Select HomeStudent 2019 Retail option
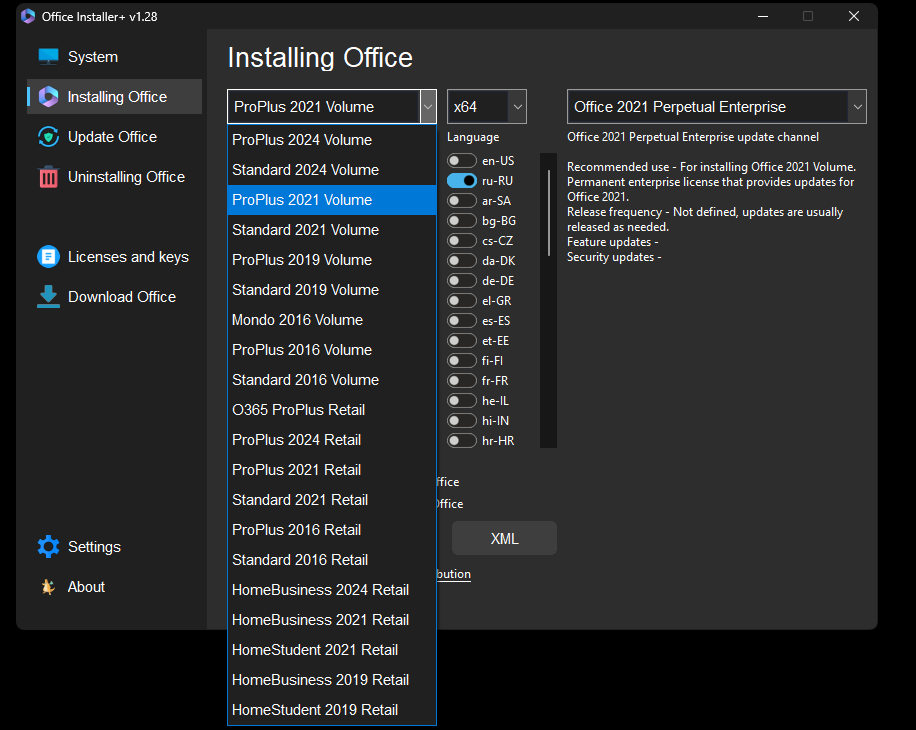The image size is (916, 730). coord(332,710)
